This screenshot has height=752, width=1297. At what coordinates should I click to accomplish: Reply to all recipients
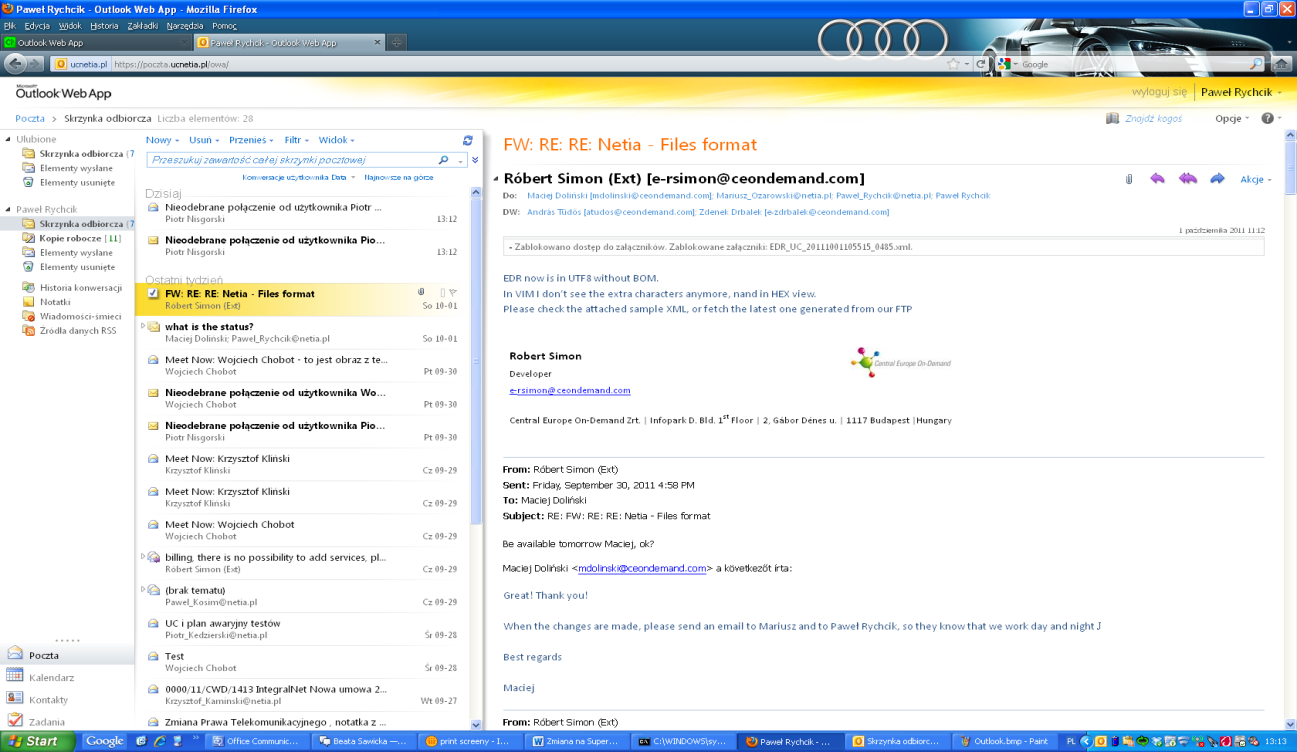1187,179
